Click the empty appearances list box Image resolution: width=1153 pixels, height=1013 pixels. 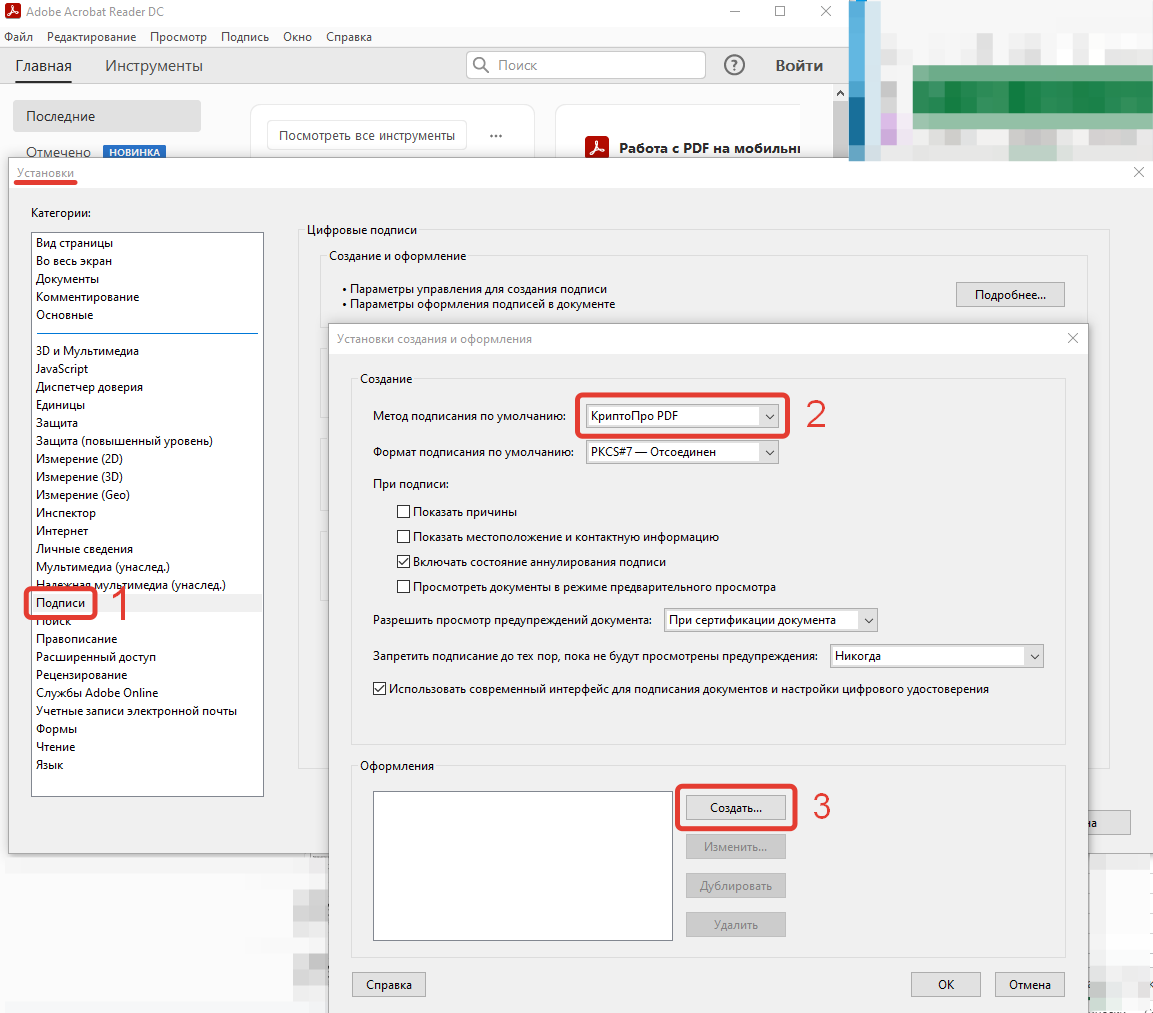[x=522, y=865]
